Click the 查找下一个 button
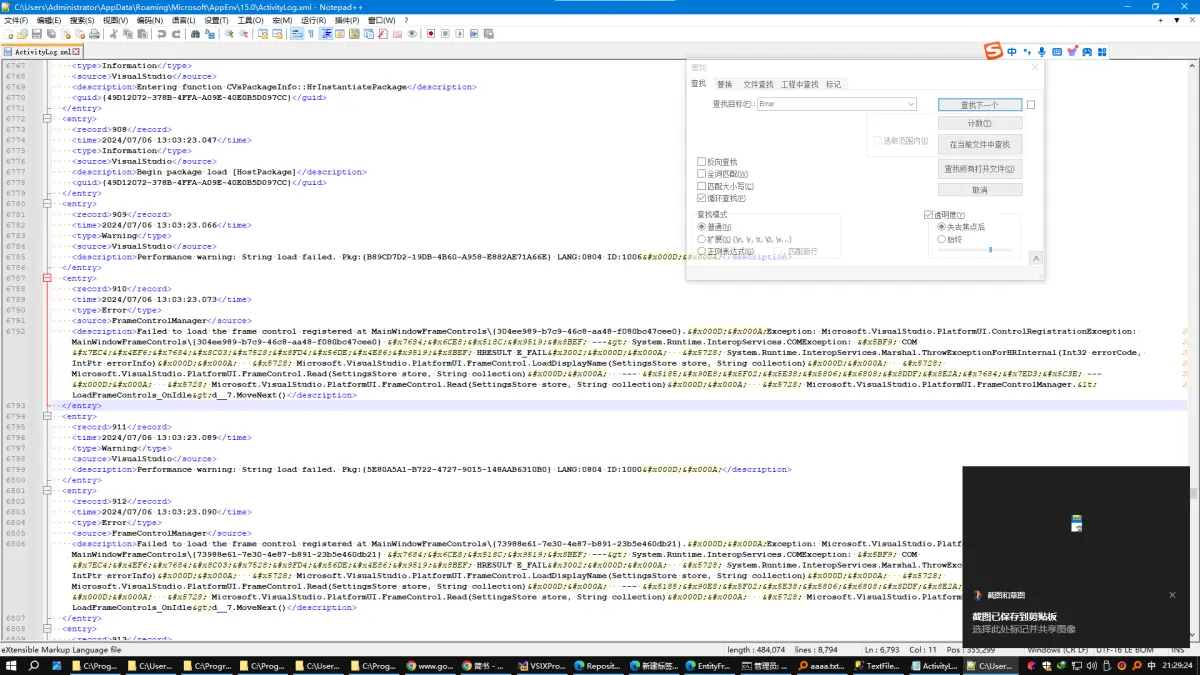1200x675 pixels. pyautogui.click(x=980, y=104)
